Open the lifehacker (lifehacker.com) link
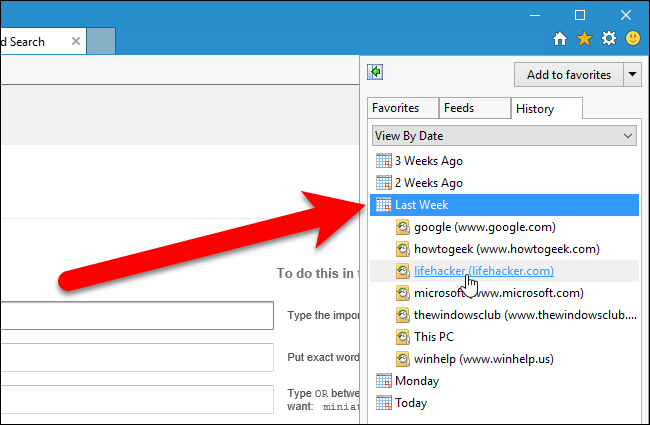Viewport: 650px width, 425px height. 483,271
